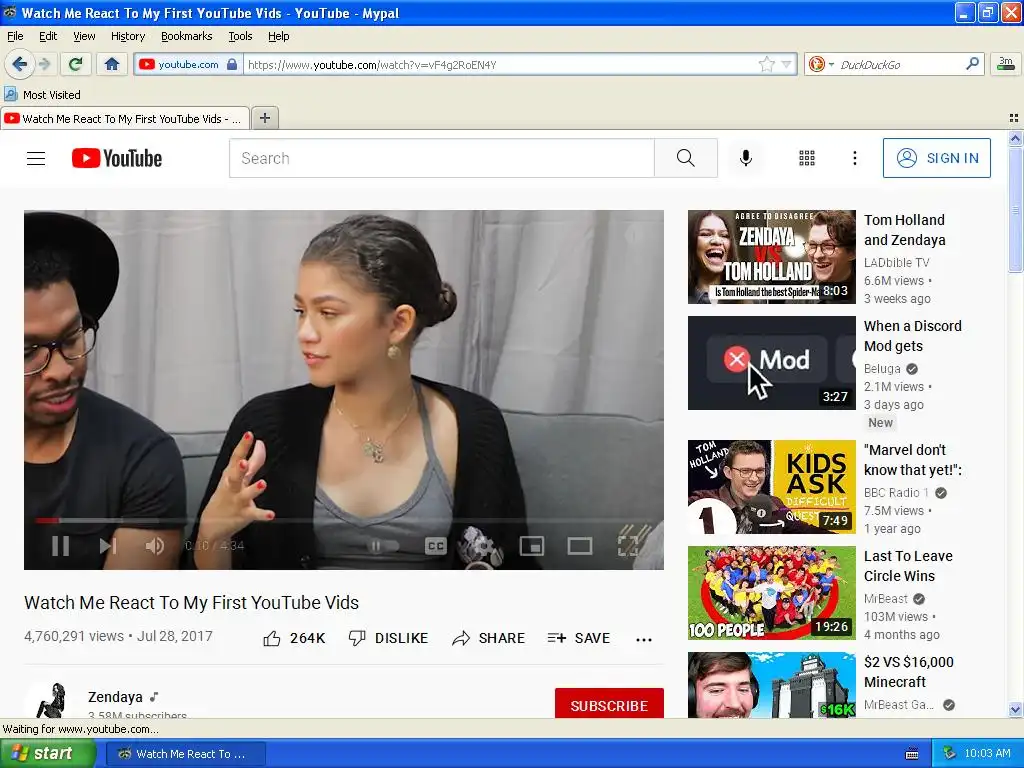Image resolution: width=1024 pixels, height=768 pixels.
Task: Open a new tab with the plus button
Action: tap(264, 118)
